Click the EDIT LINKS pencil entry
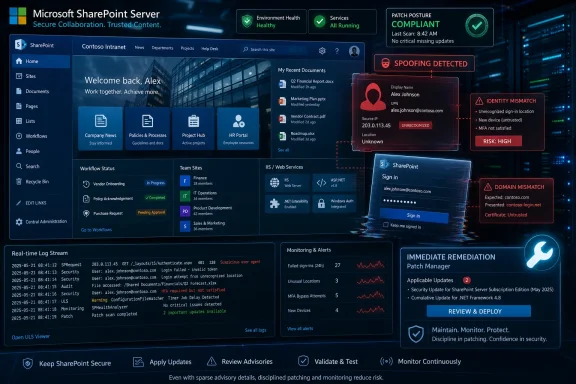Screen dimensions: 576x384 click(x=31, y=203)
